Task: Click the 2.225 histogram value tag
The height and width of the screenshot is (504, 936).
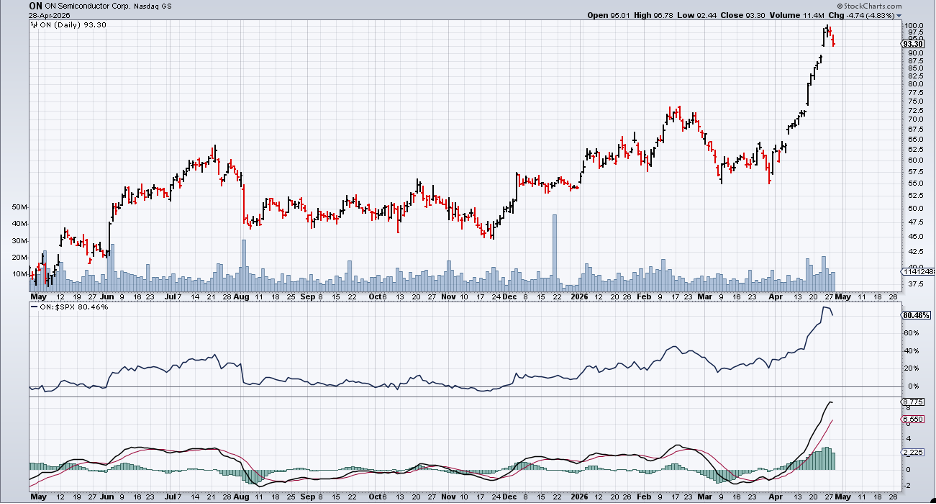Action: 912,453
